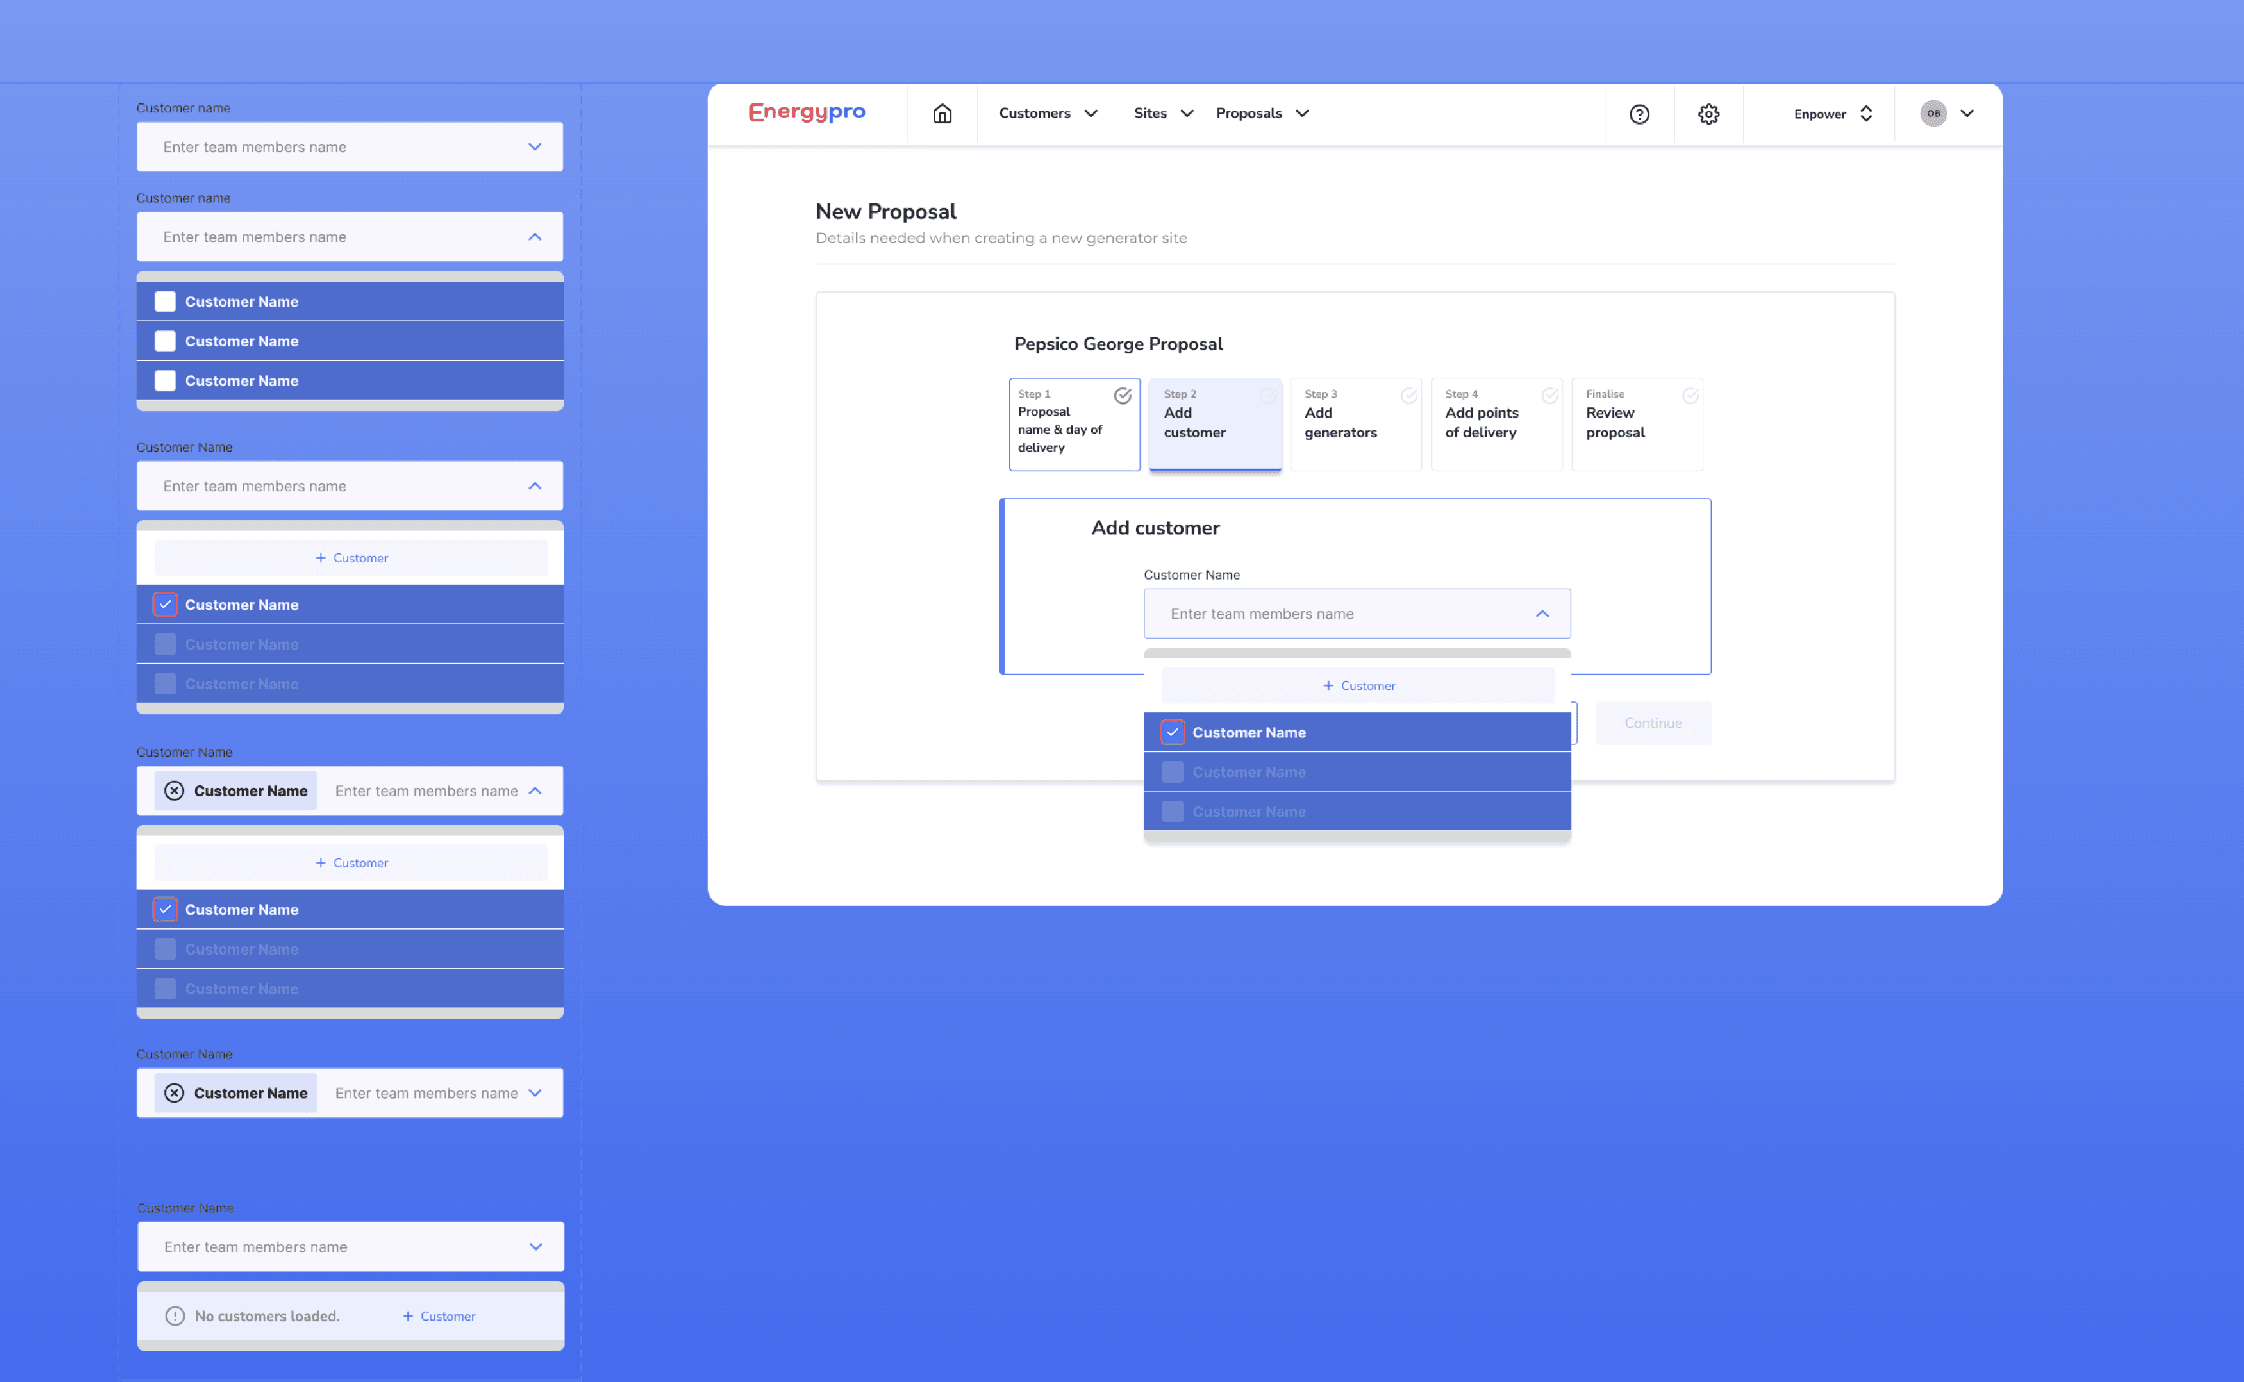This screenshot has width=2244, height=1382.
Task: Uncheck Customer Name in the Add customer dropdown
Action: pos(1172,733)
